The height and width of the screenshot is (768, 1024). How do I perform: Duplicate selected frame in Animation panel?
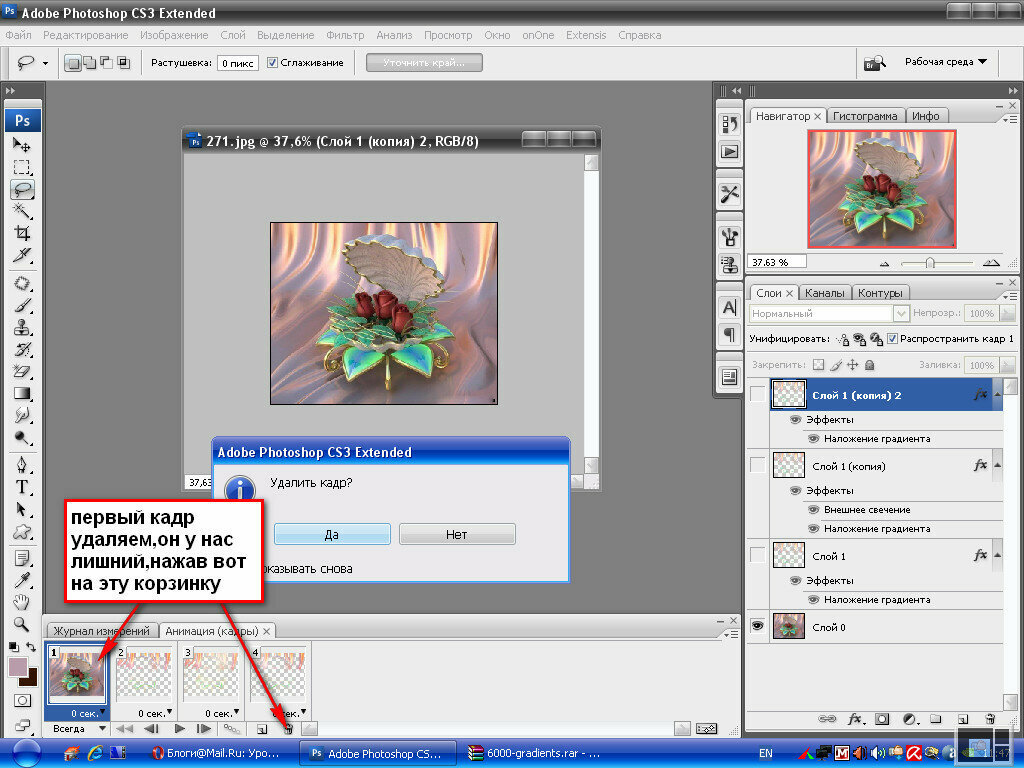coord(262,729)
